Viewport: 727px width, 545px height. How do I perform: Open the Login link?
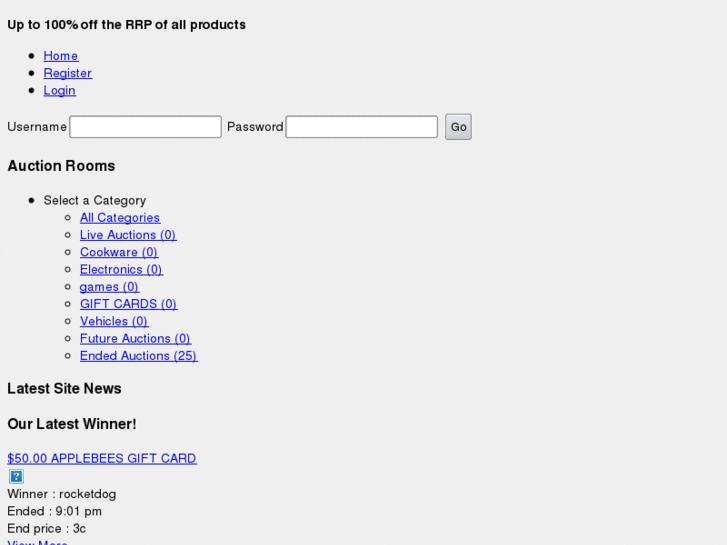(59, 90)
